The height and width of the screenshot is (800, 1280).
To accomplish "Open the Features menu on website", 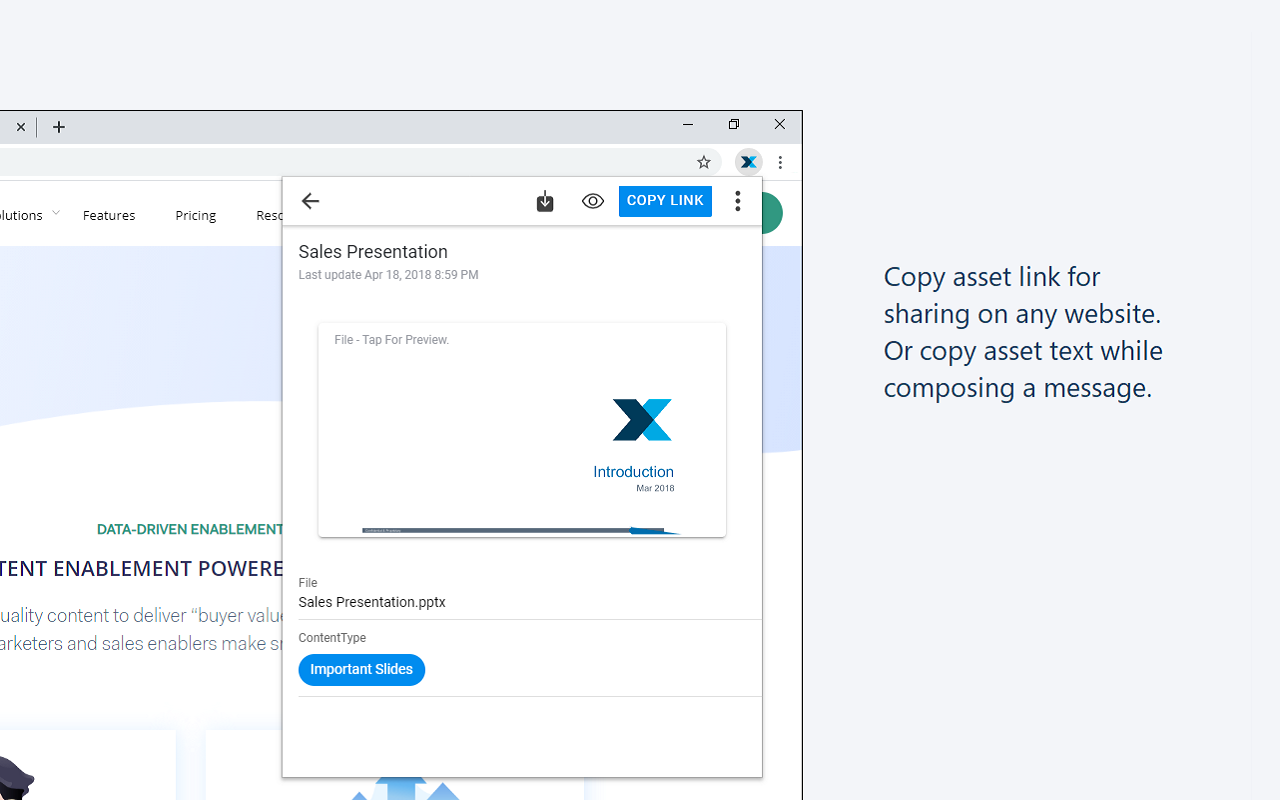I will [x=109, y=215].
